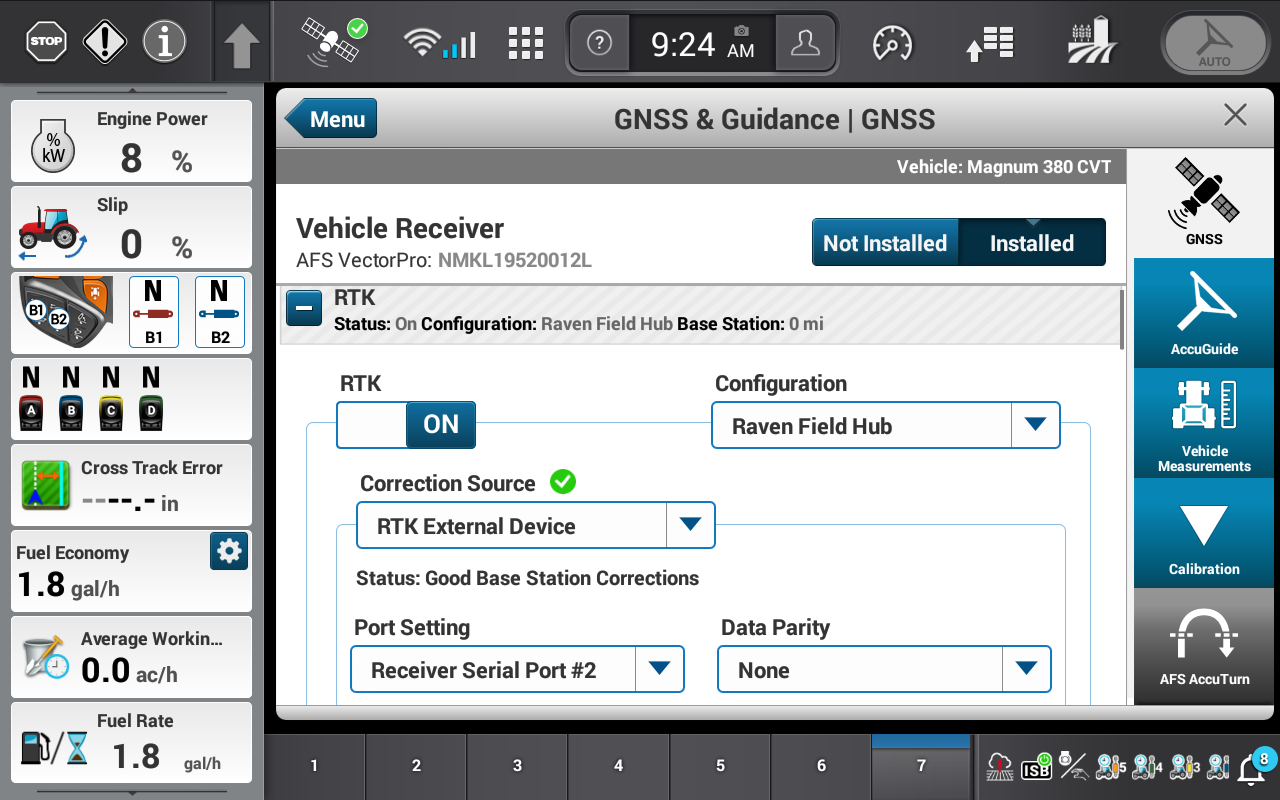Viewport: 1280px width, 800px height.
Task: Tap the Slip widget
Action: coord(131,227)
